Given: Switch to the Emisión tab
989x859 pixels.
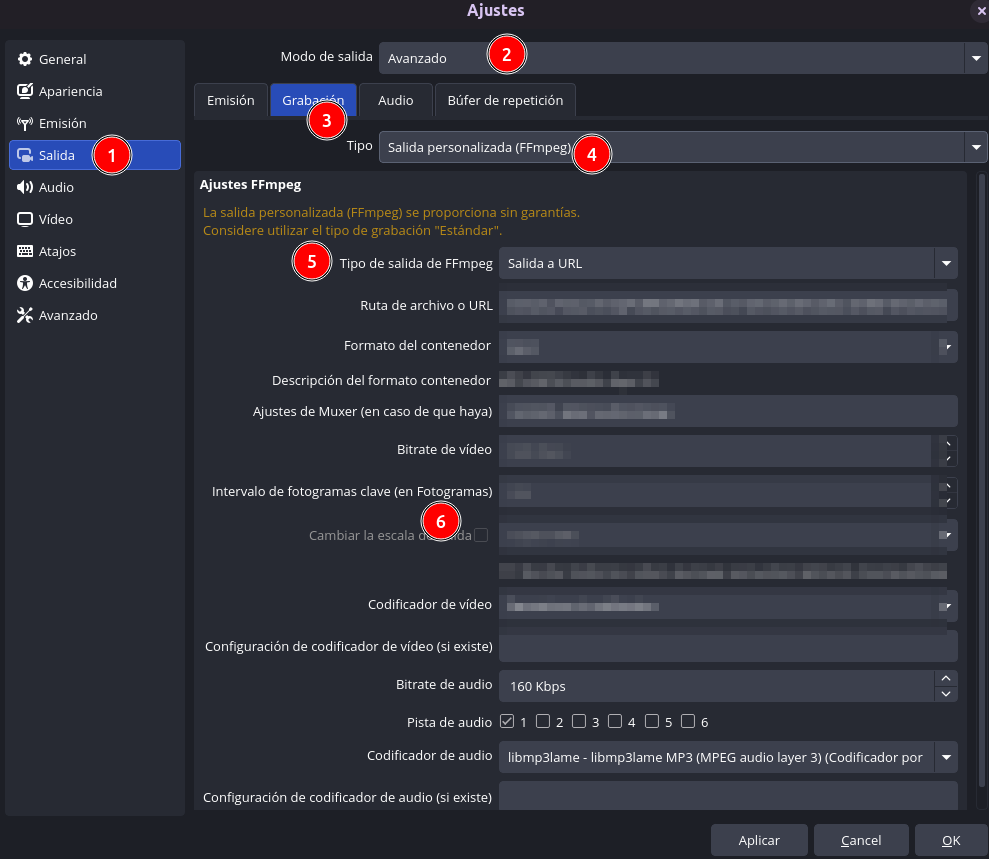Looking at the screenshot, I should click(231, 100).
